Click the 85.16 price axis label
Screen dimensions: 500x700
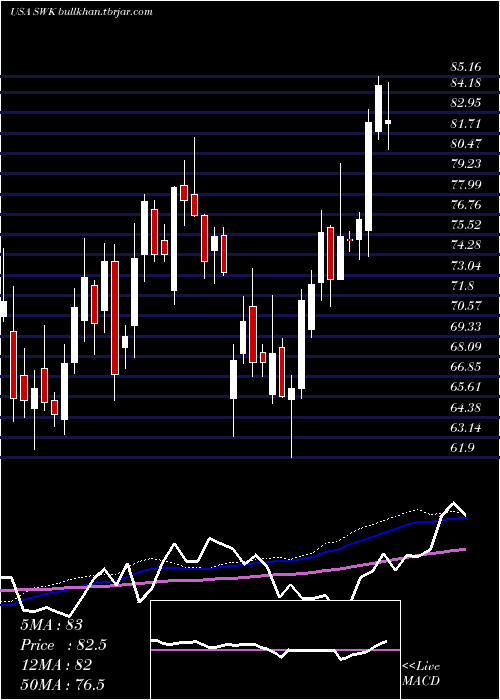click(x=466, y=67)
